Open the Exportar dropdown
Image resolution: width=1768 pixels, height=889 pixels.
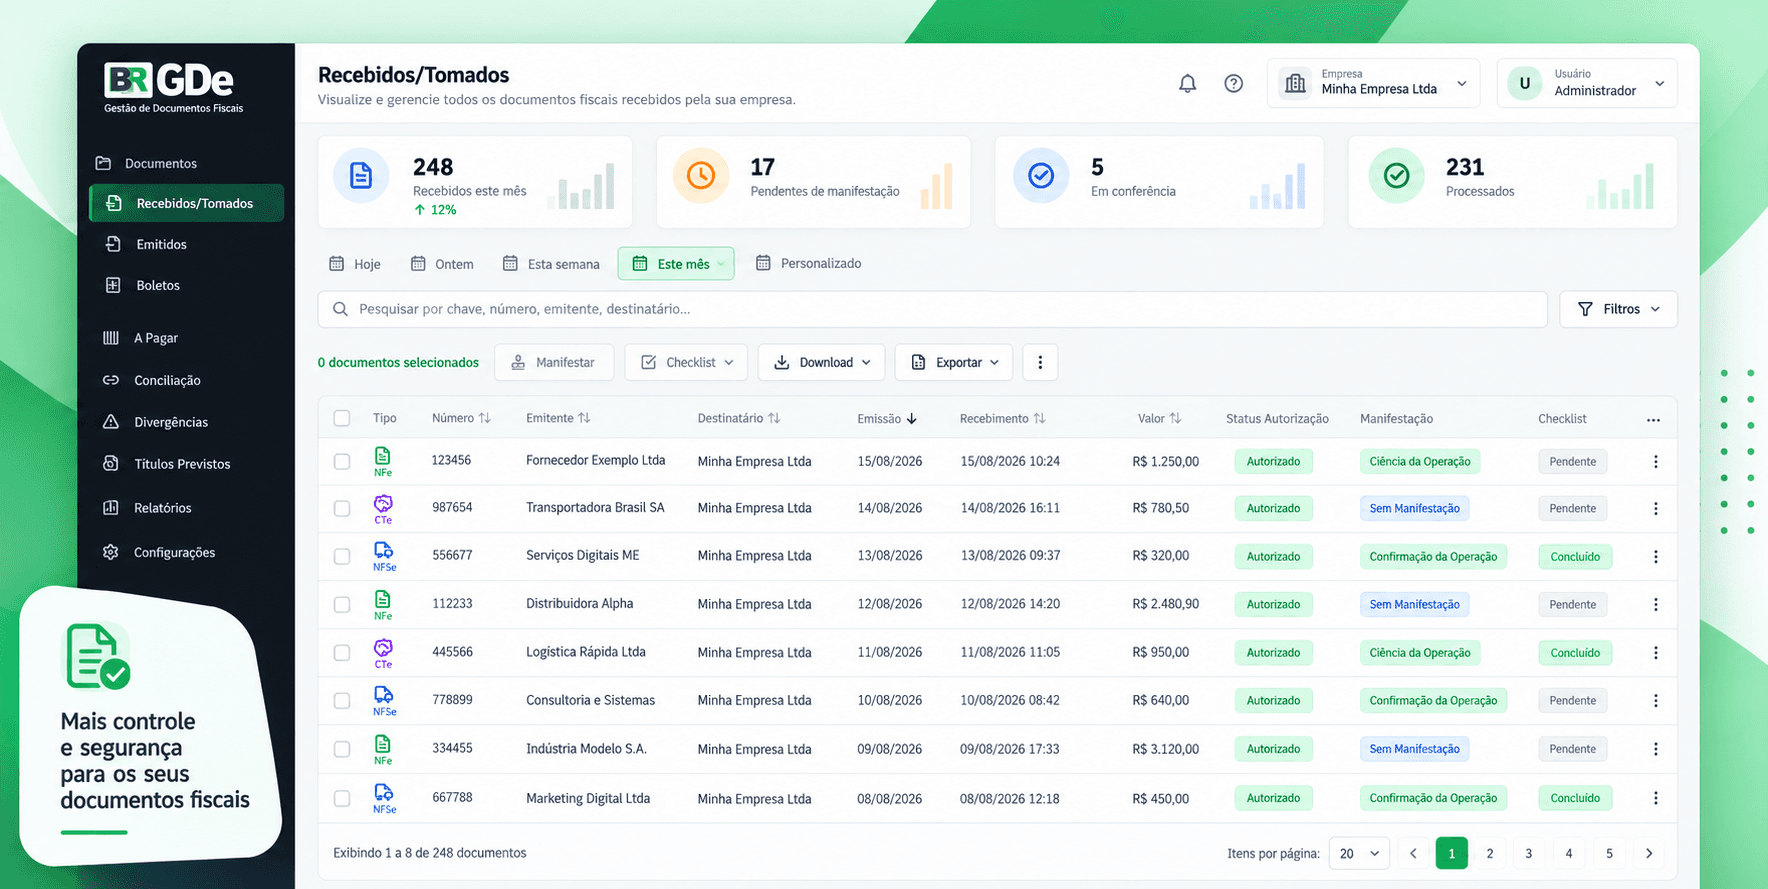tap(954, 362)
